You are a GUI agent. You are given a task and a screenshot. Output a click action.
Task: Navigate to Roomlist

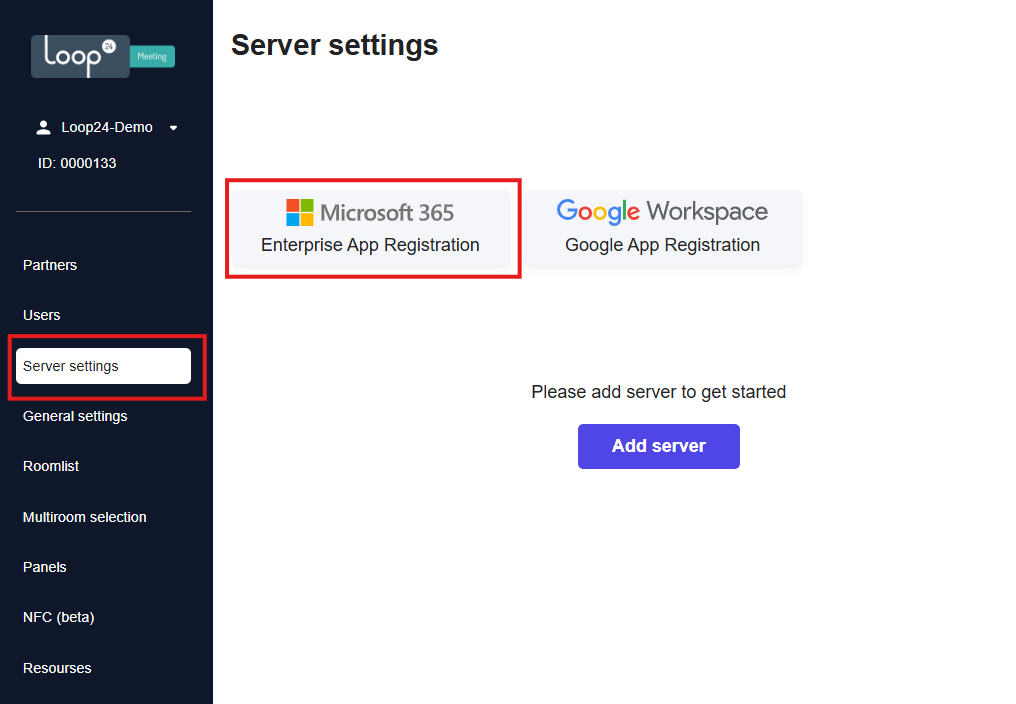point(51,466)
